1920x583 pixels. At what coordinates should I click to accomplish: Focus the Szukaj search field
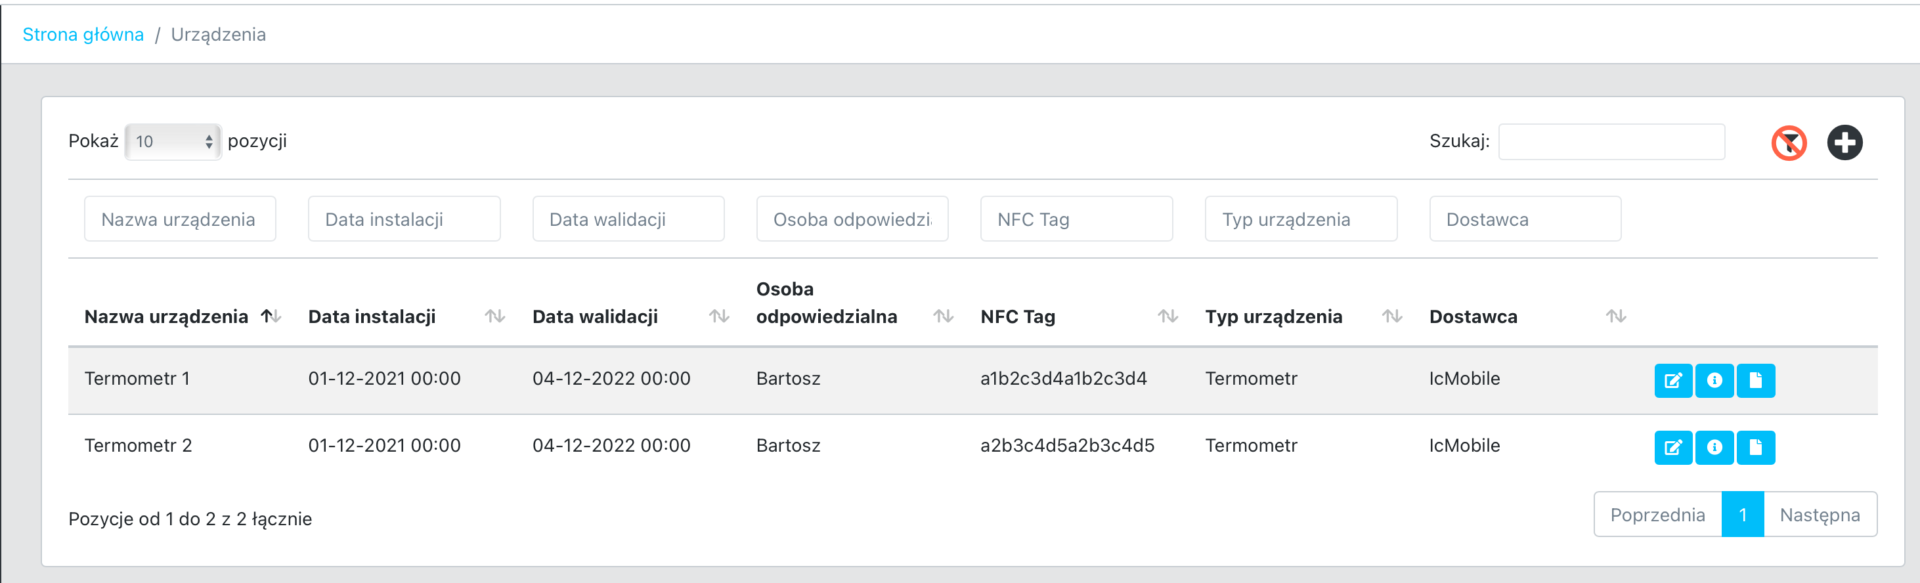(x=1611, y=142)
